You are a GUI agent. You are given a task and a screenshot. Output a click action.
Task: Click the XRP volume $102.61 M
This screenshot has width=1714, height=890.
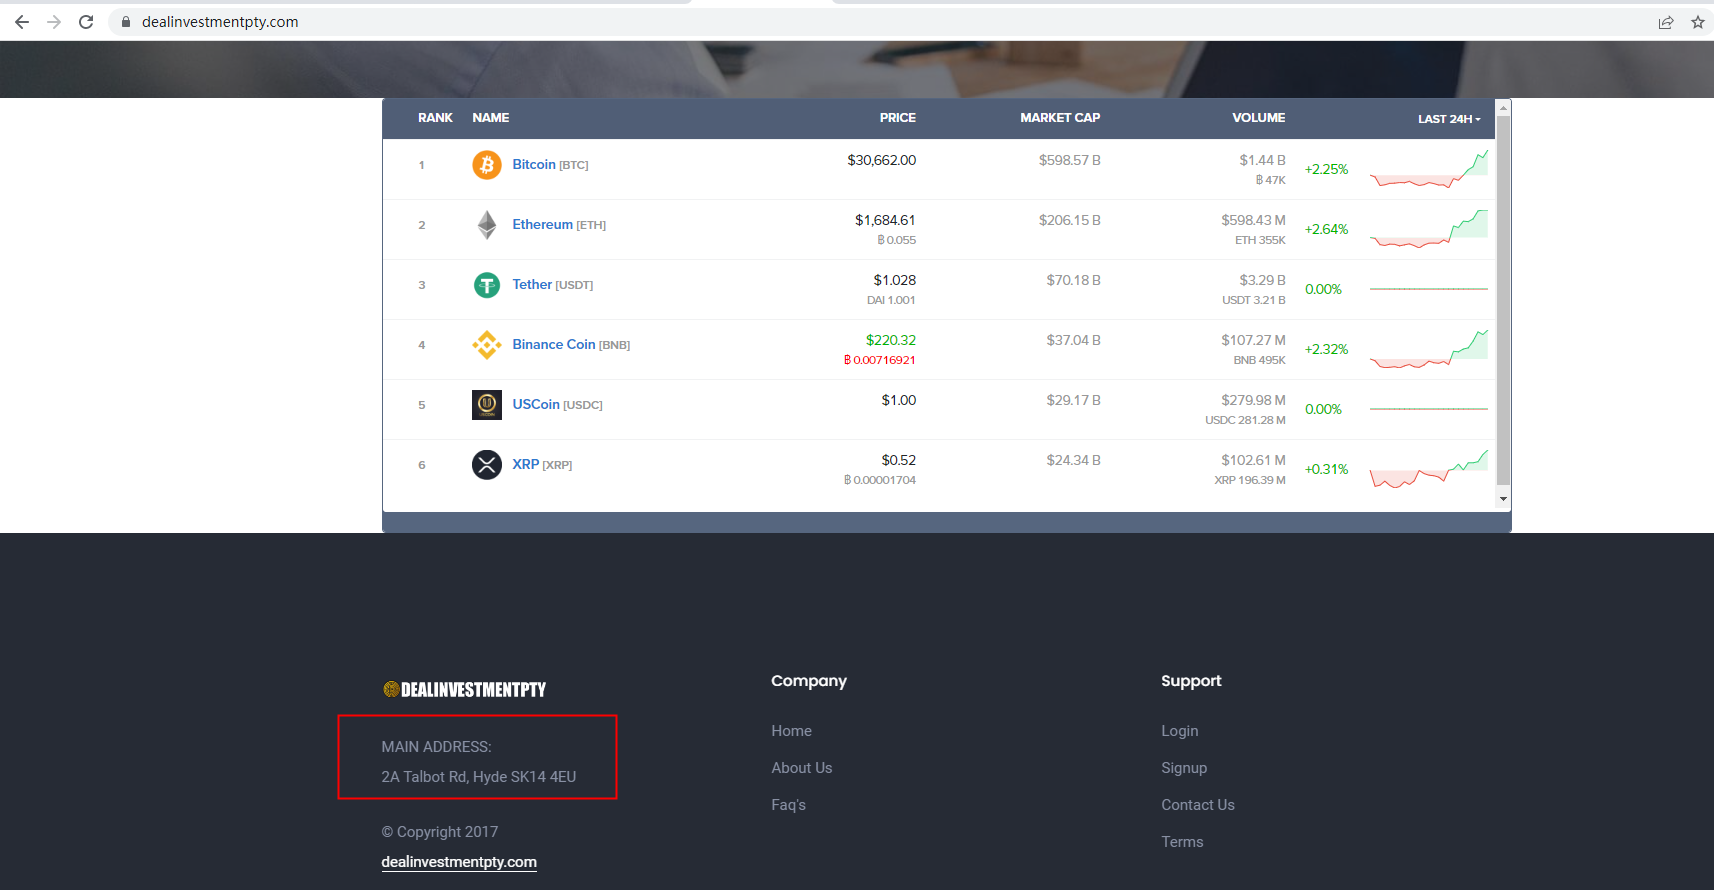(x=1253, y=460)
